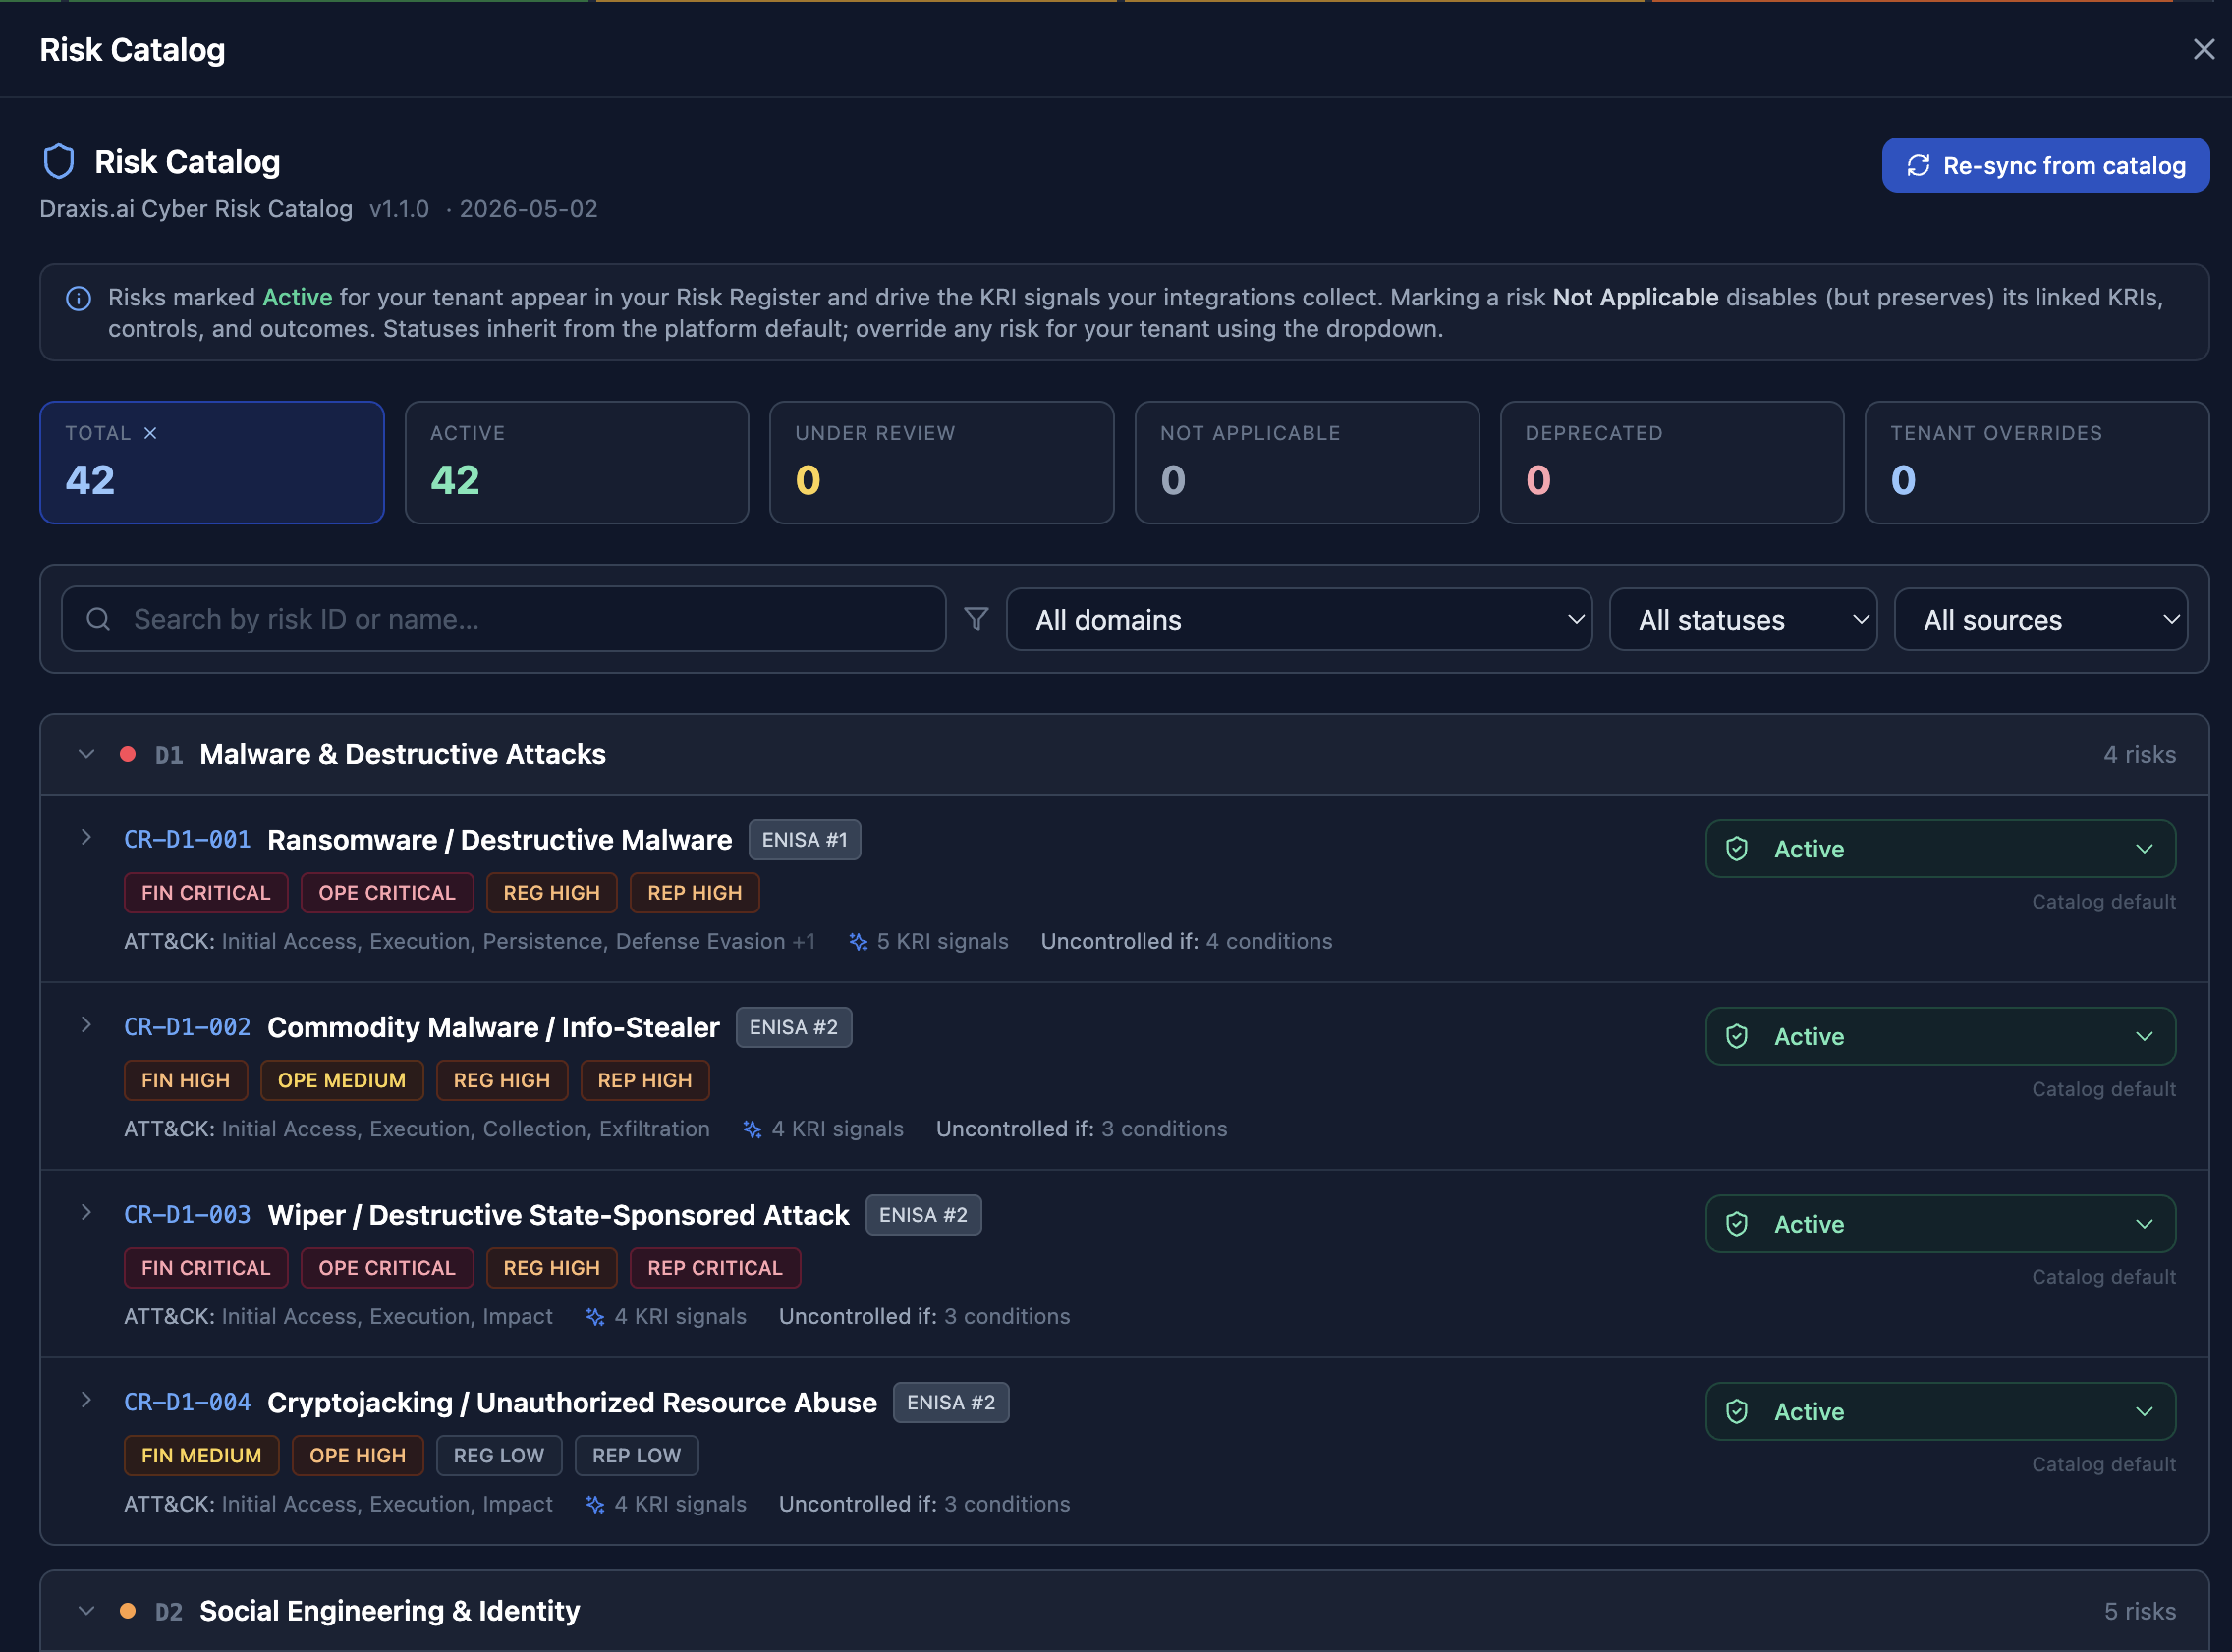Image resolution: width=2232 pixels, height=1652 pixels.
Task: Click the Wiper / Destructive State-Sponsored Attack title
Action: coord(558,1215)
